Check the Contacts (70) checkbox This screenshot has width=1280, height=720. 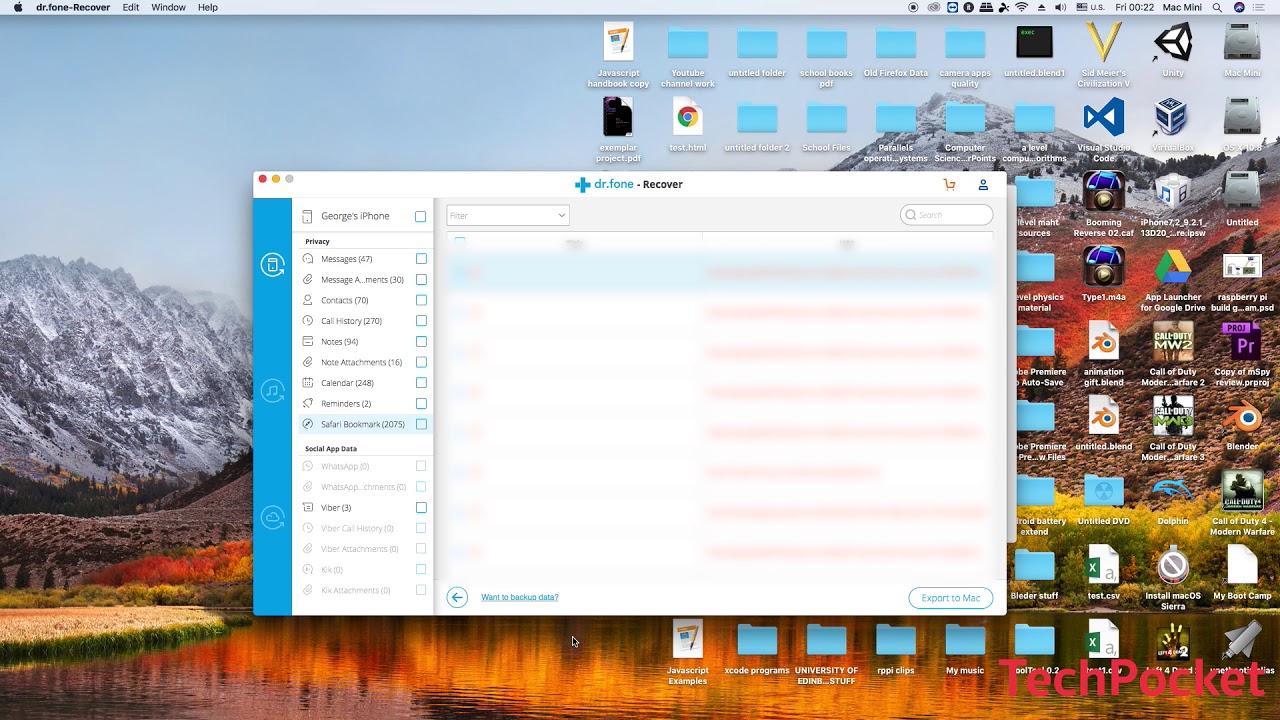coord(421,300)
